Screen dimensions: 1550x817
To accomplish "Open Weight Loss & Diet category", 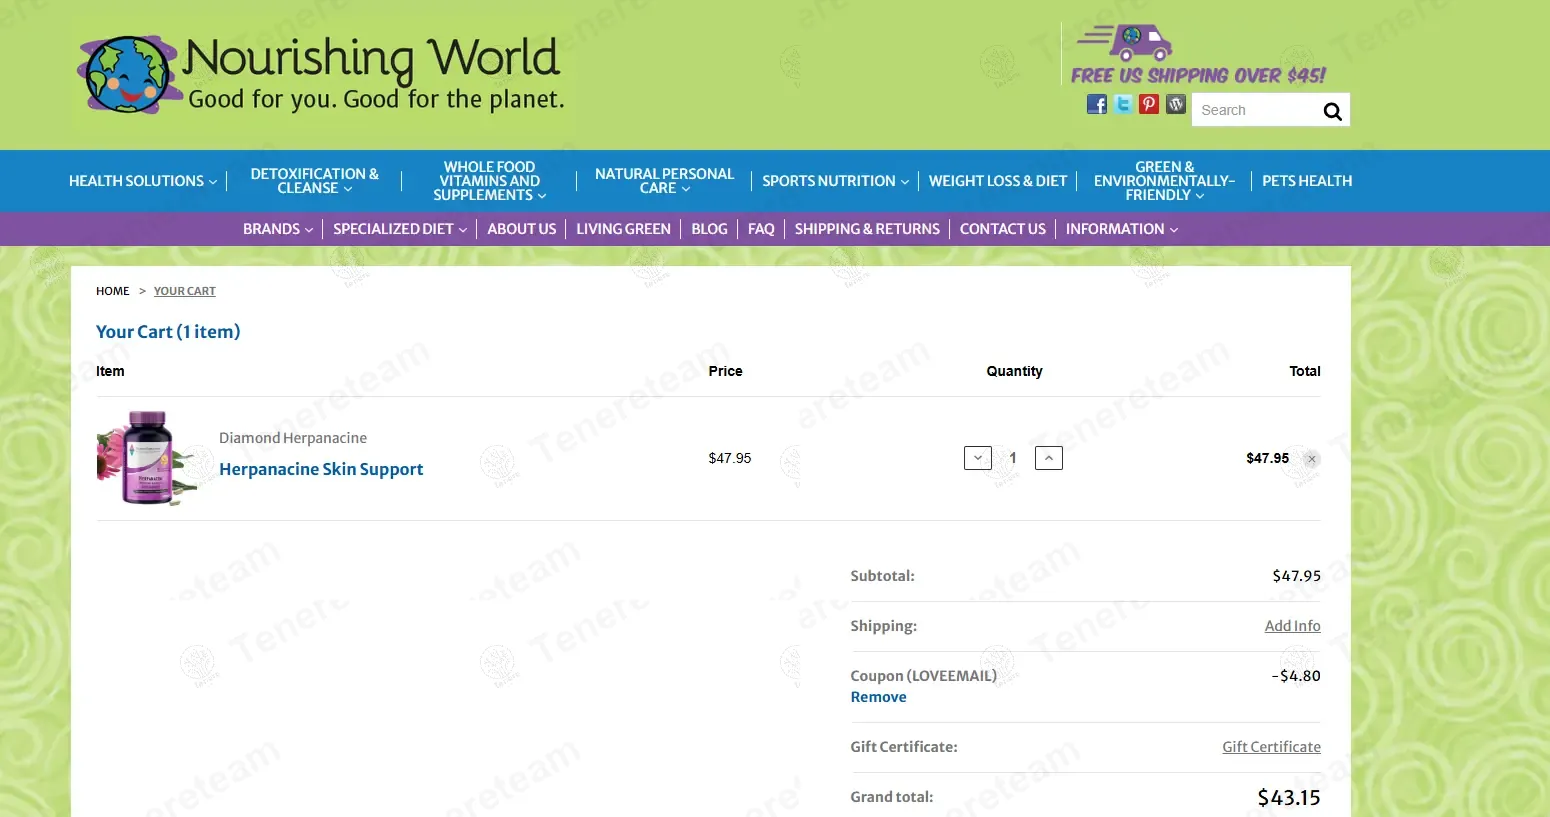I will tap(998, 181).
